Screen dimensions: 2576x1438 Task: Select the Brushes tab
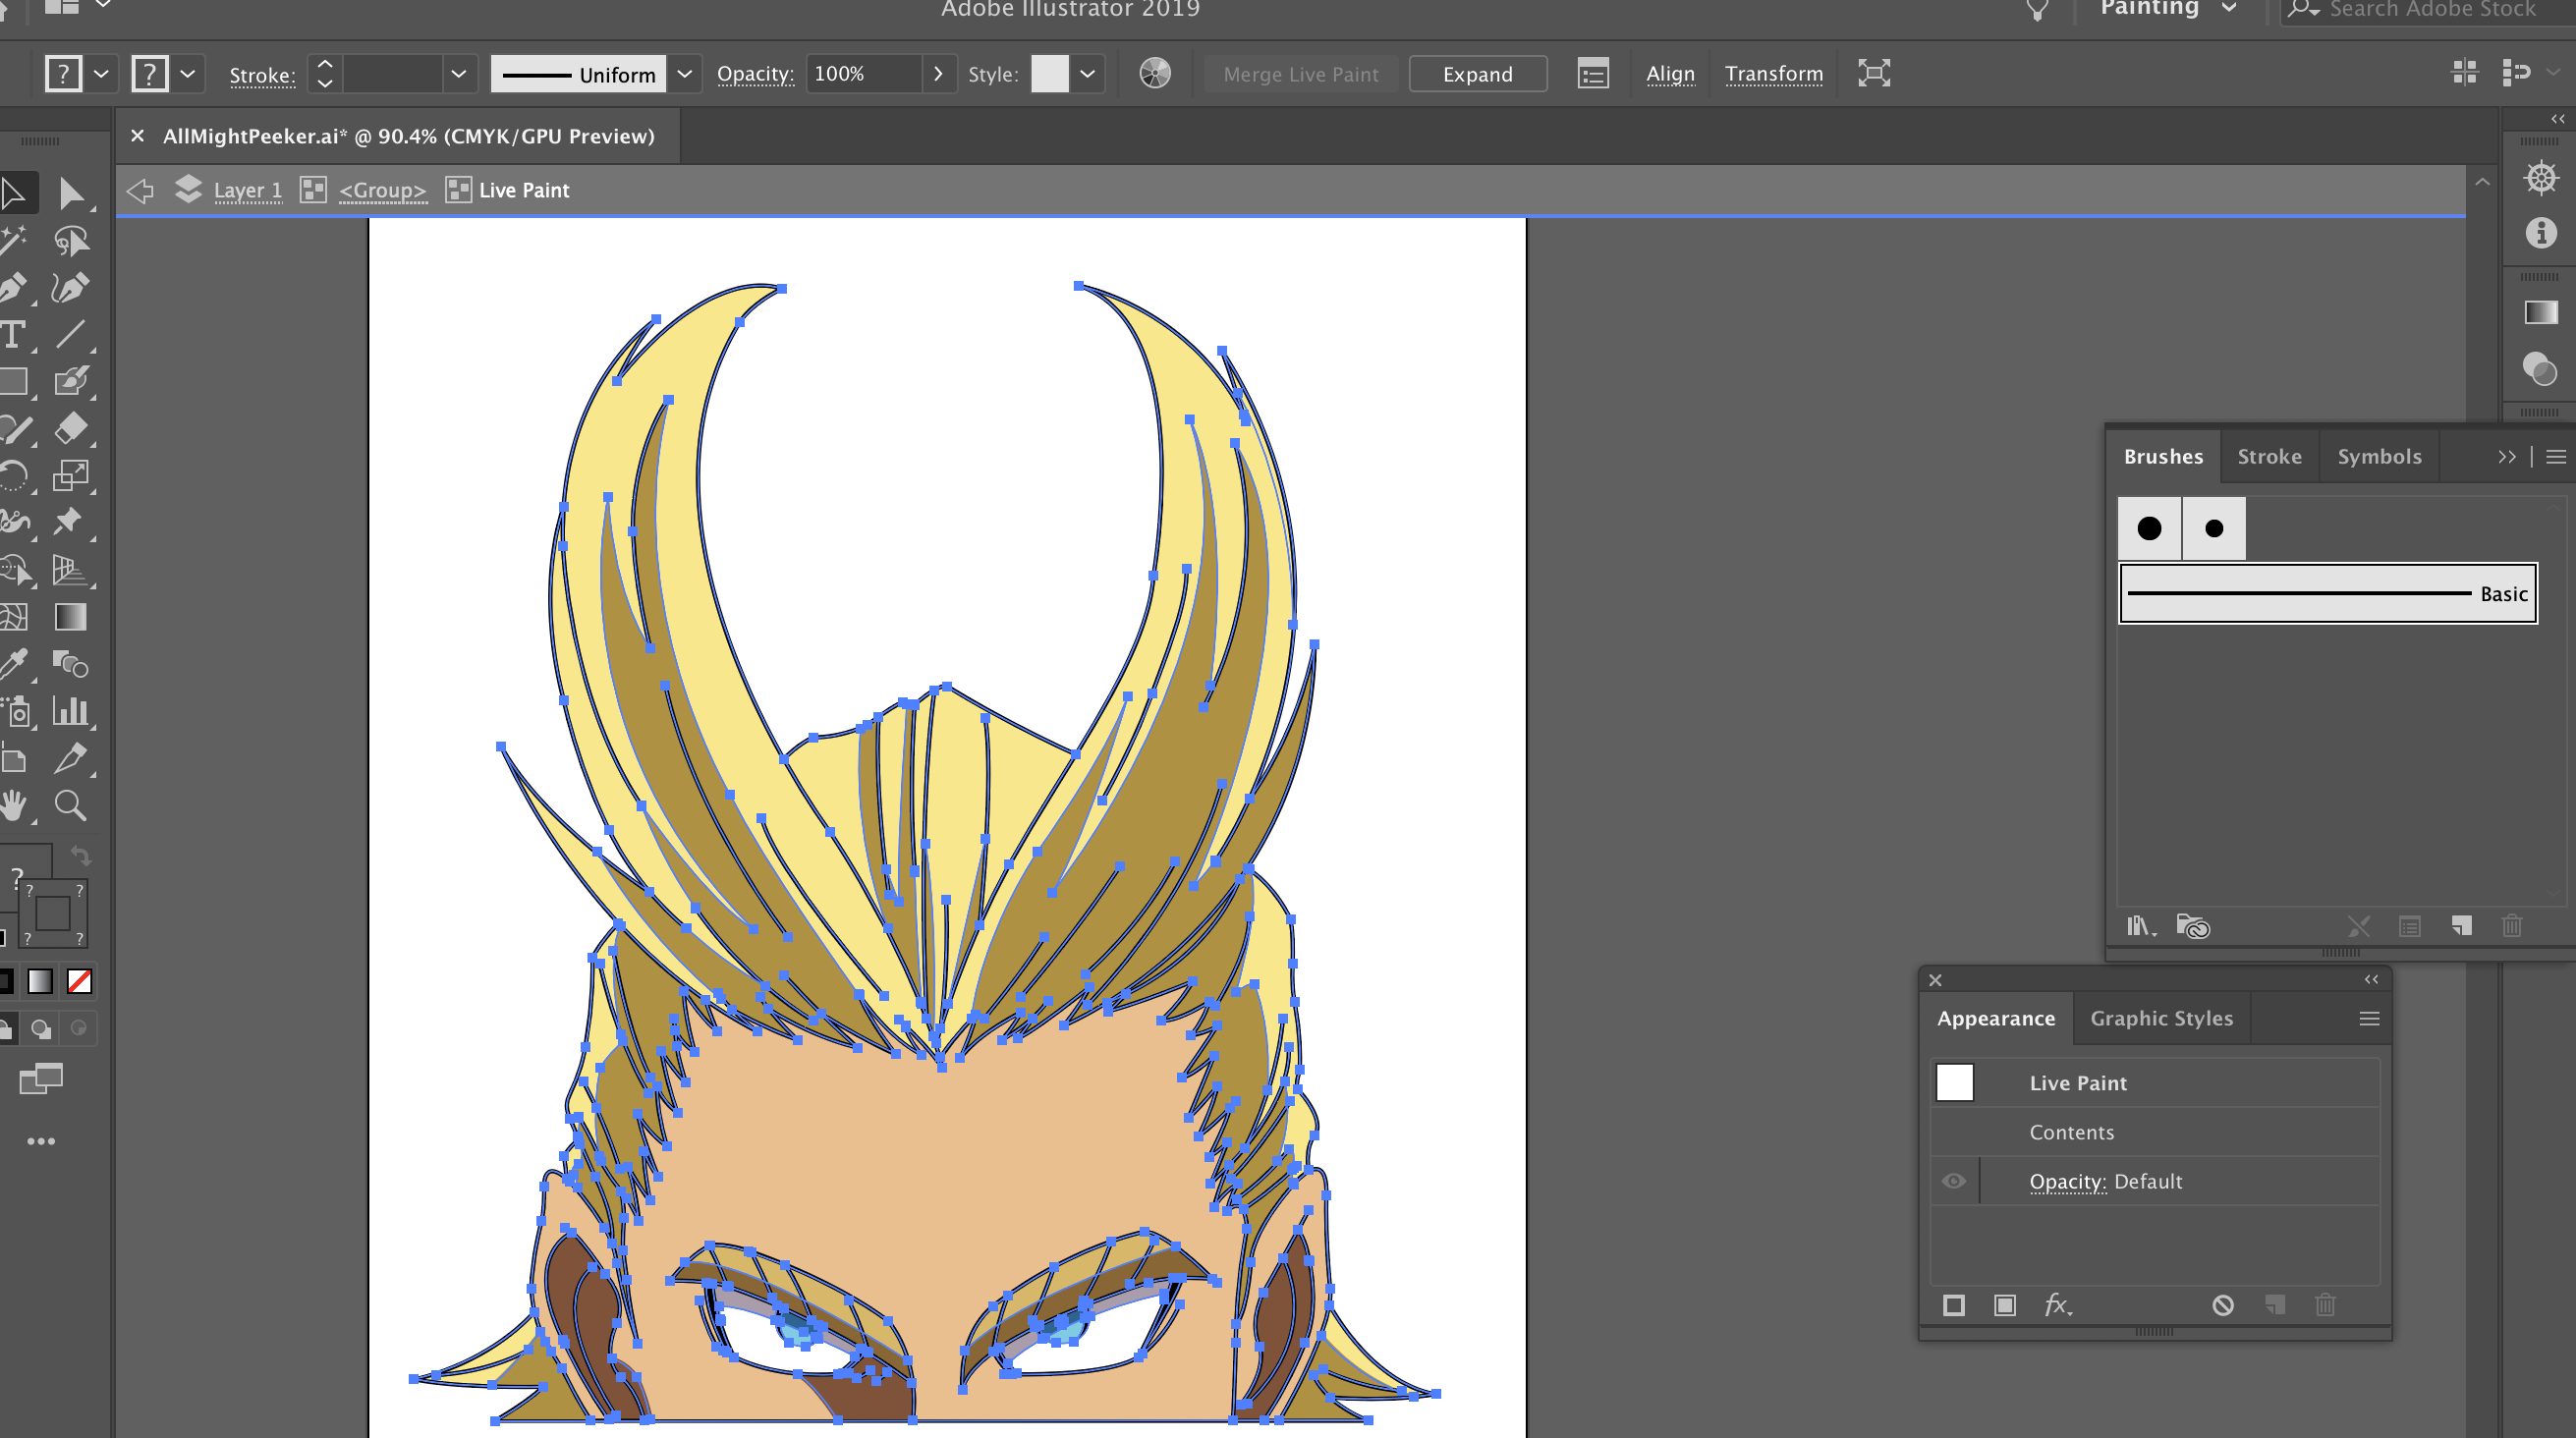click(x=2163, y=457)
